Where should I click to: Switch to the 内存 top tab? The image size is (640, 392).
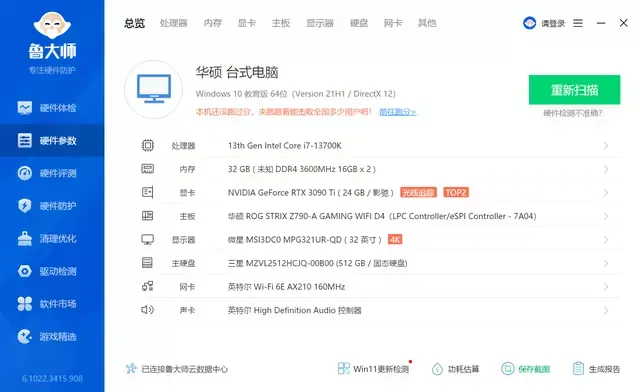point(213,23)
